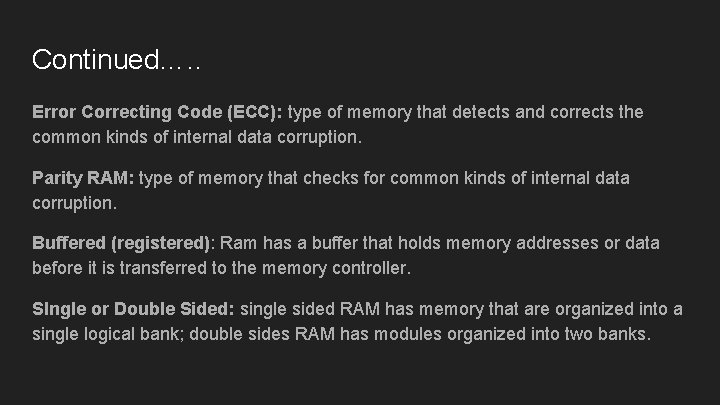
Task: Click the text 'single sided RAM has memory'
Action: pyautogui.click(x=348, y=309)
